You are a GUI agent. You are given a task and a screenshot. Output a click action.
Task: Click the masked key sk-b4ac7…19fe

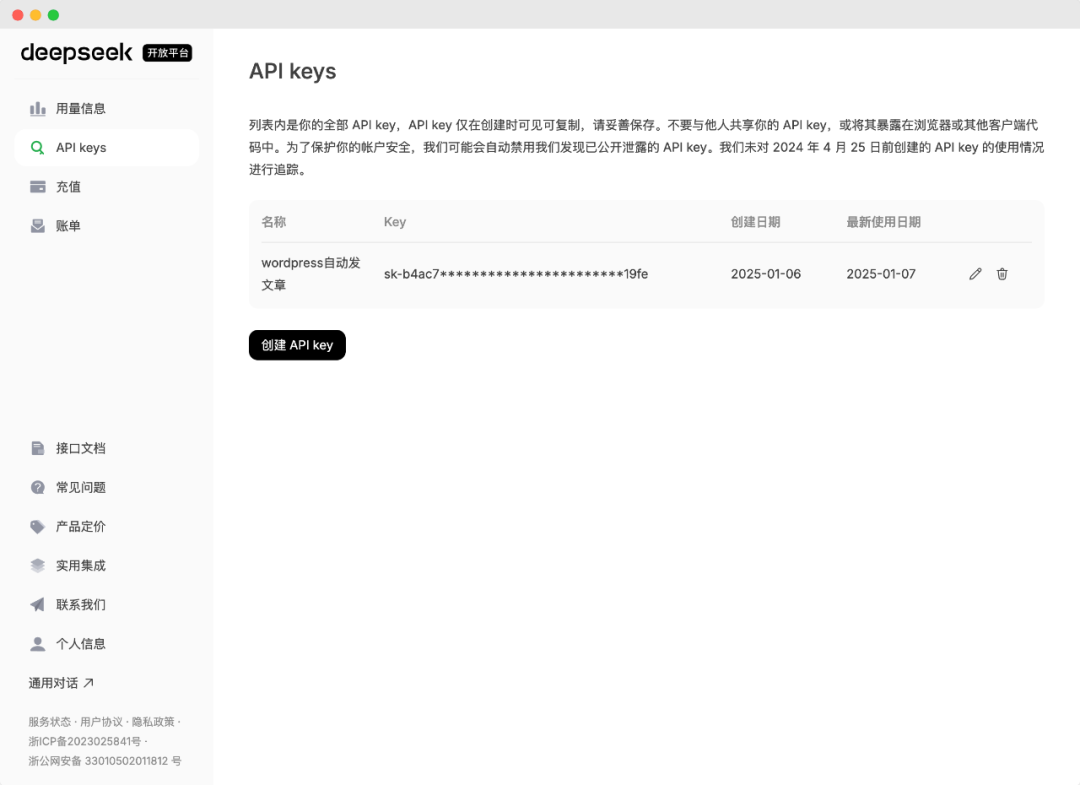click(x=516, y=274)
